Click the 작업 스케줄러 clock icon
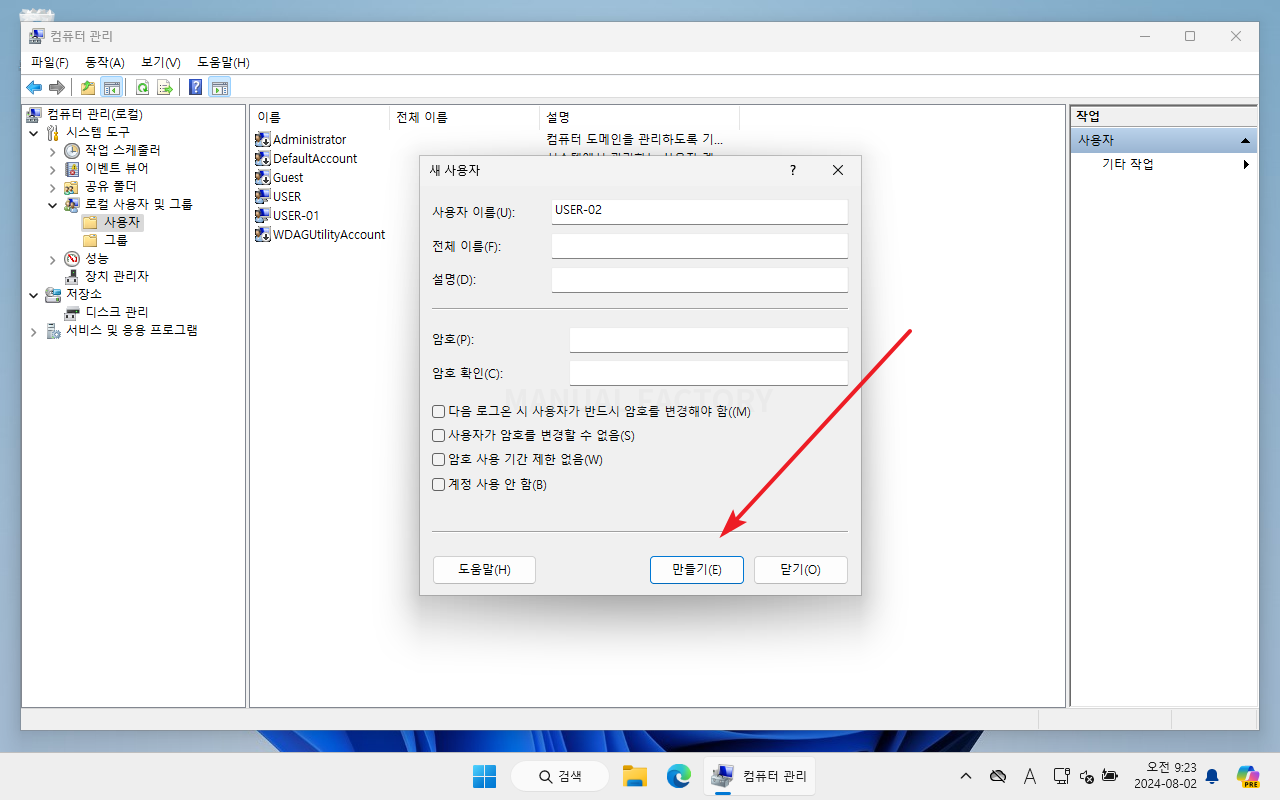The image size is (1280, 800). coord(71,150)
